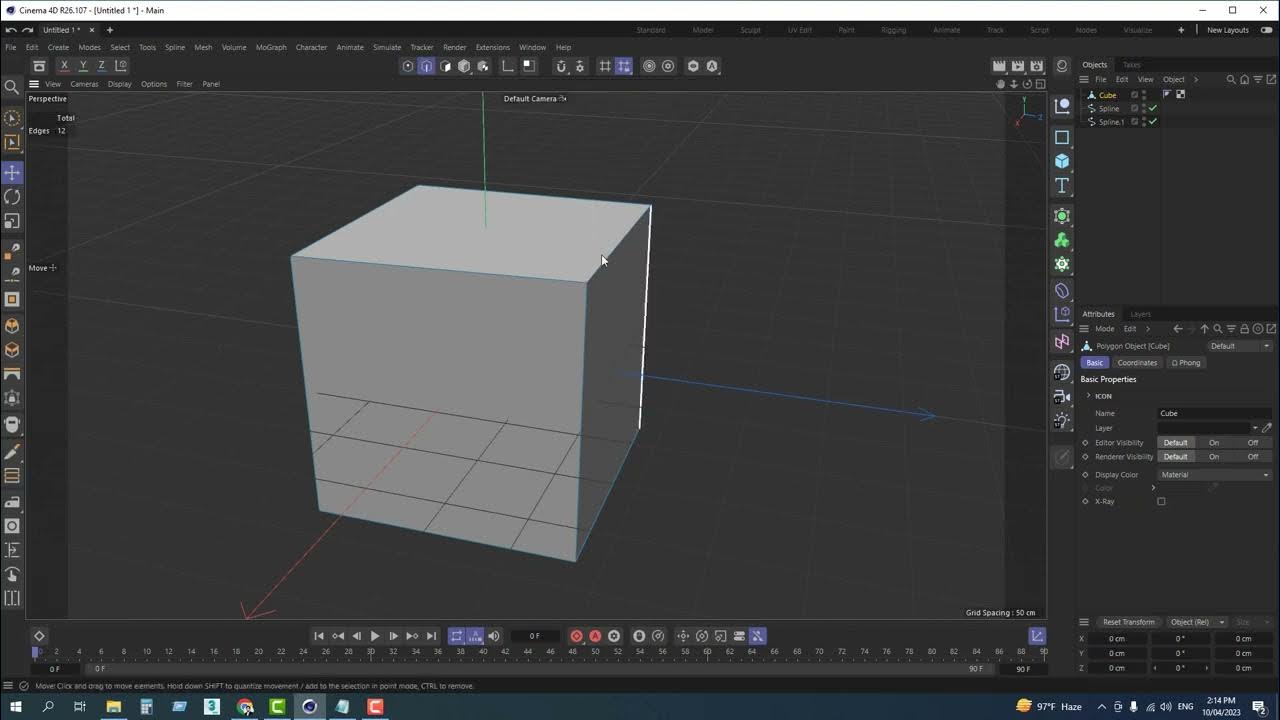Screen dimensions: 1280x720
Task: Open the MoGraph menu
Action: 270,47
